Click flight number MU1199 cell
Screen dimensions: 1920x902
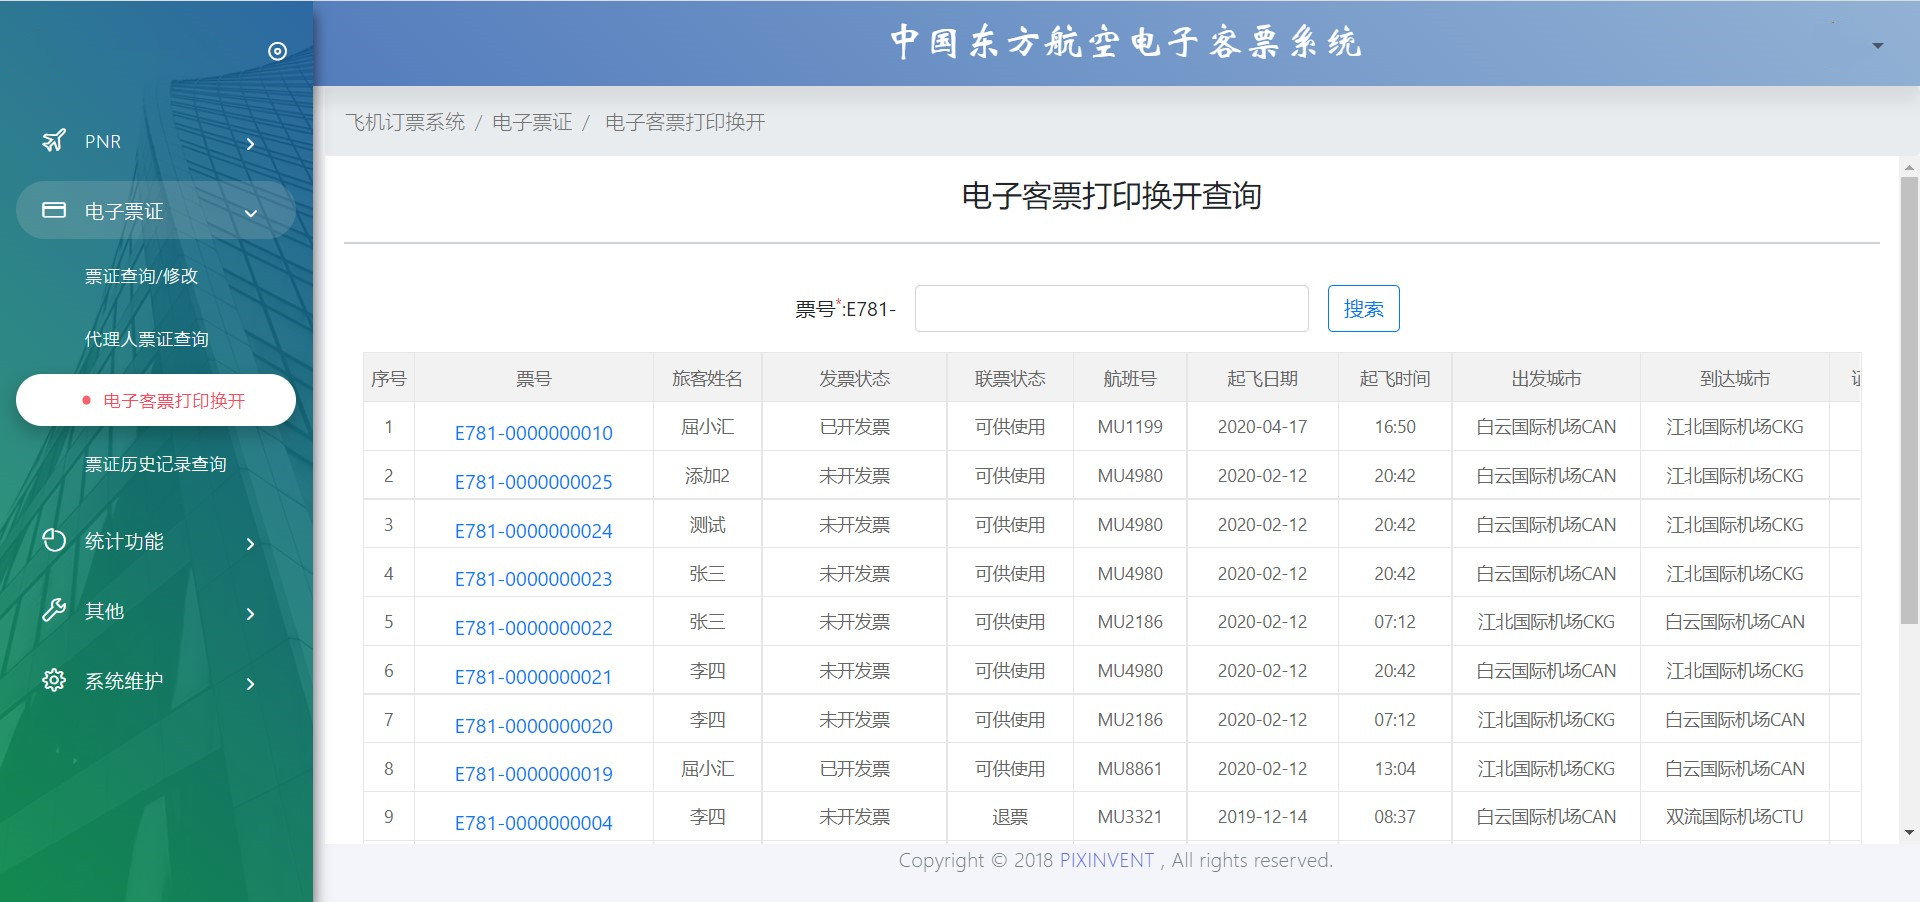coord(1130,427)
